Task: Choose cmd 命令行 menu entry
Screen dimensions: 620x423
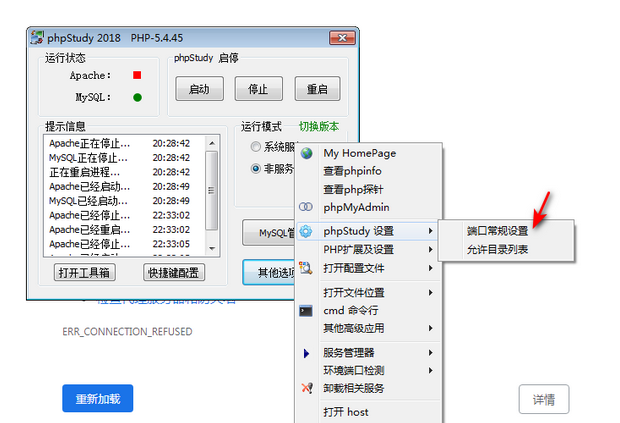Action: pyautogui.click(x=368, y=311)
